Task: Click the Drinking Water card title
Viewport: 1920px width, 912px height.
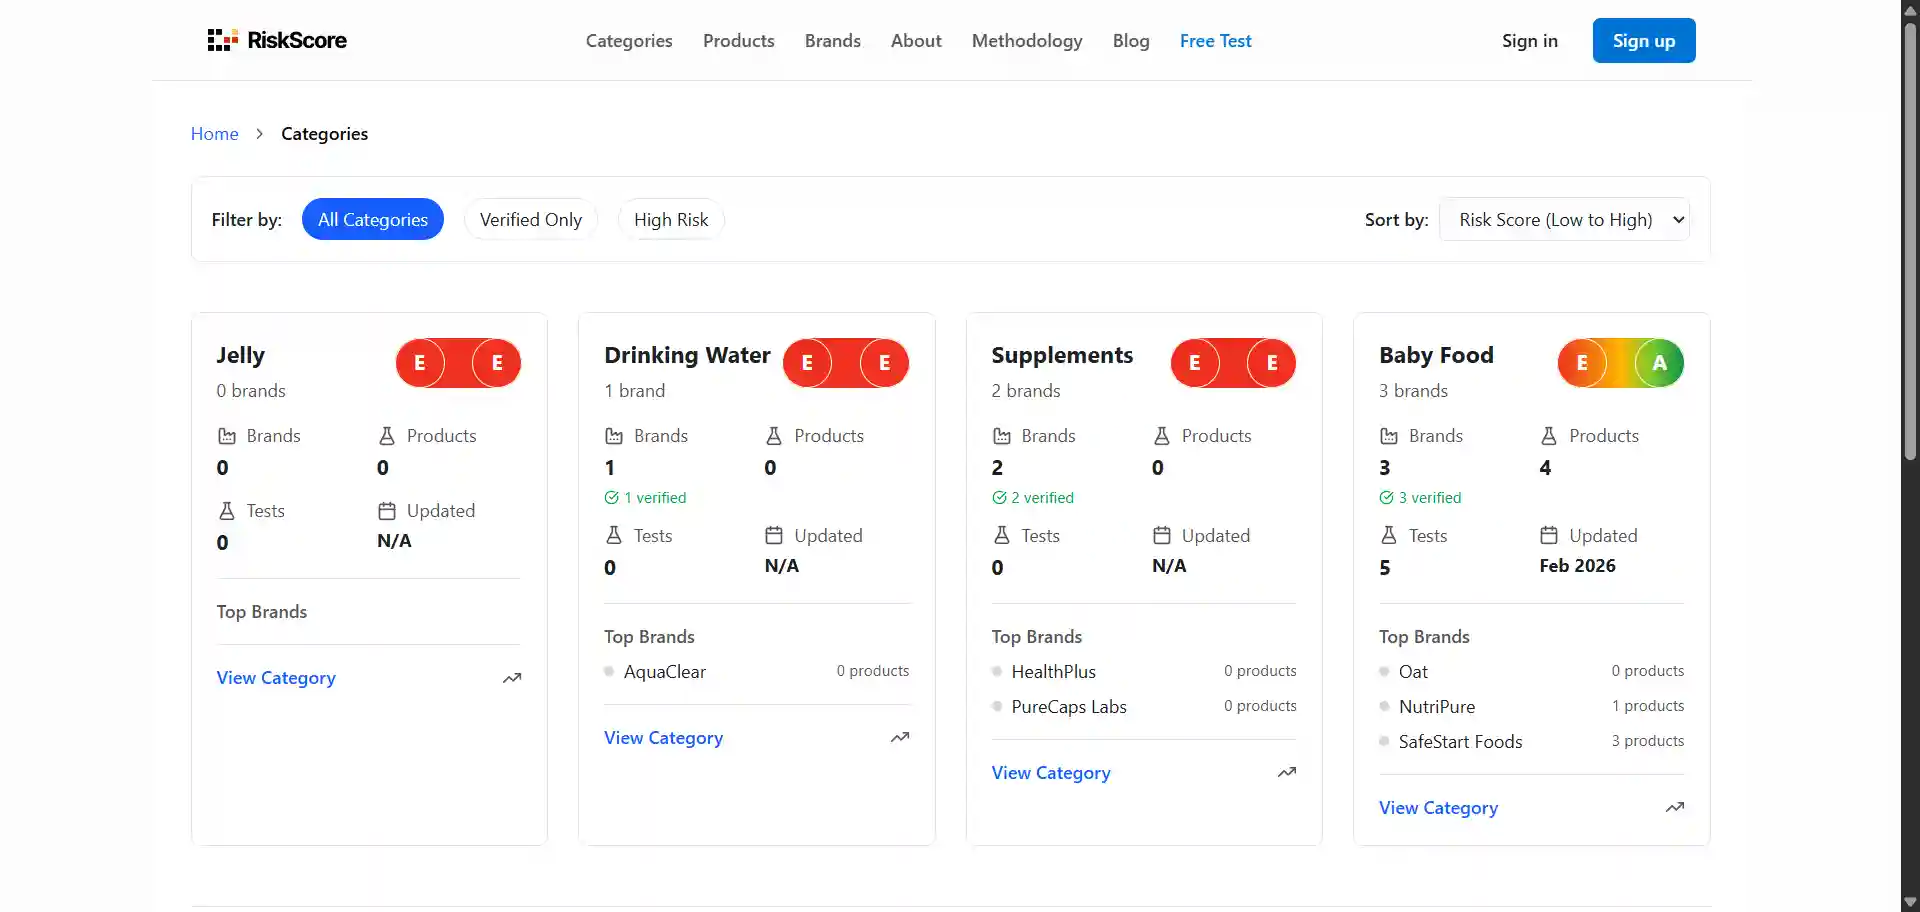Action: (688, 356)
